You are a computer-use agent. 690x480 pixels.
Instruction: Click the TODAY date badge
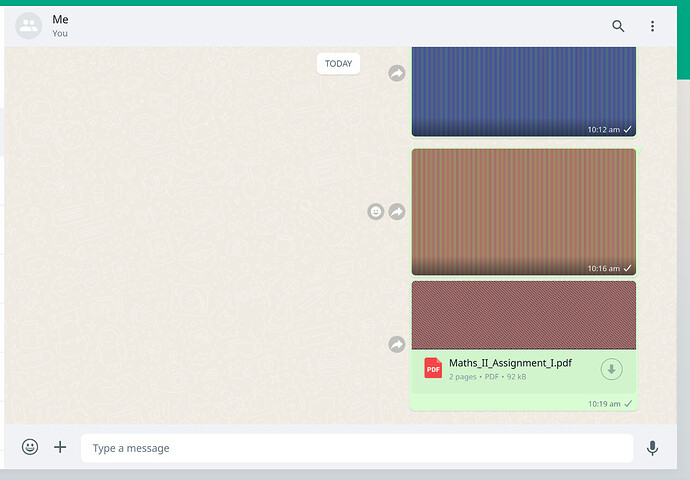[x=338, y=64]
